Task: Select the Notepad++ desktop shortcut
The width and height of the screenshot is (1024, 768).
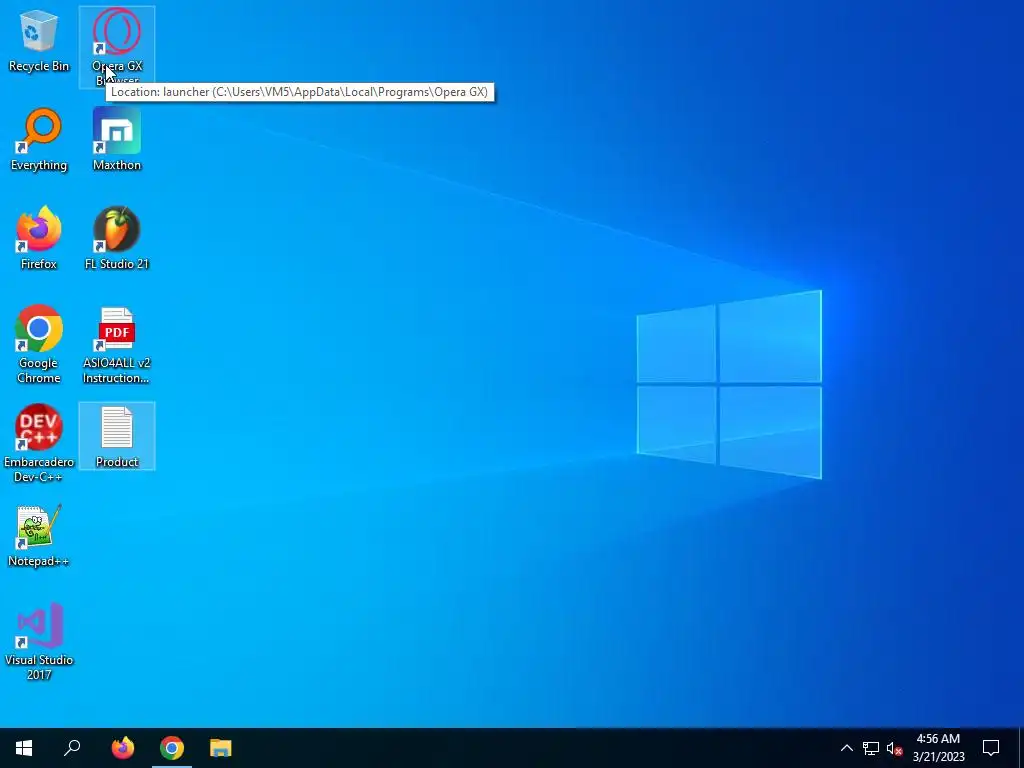Action: (x=39, y=536)
